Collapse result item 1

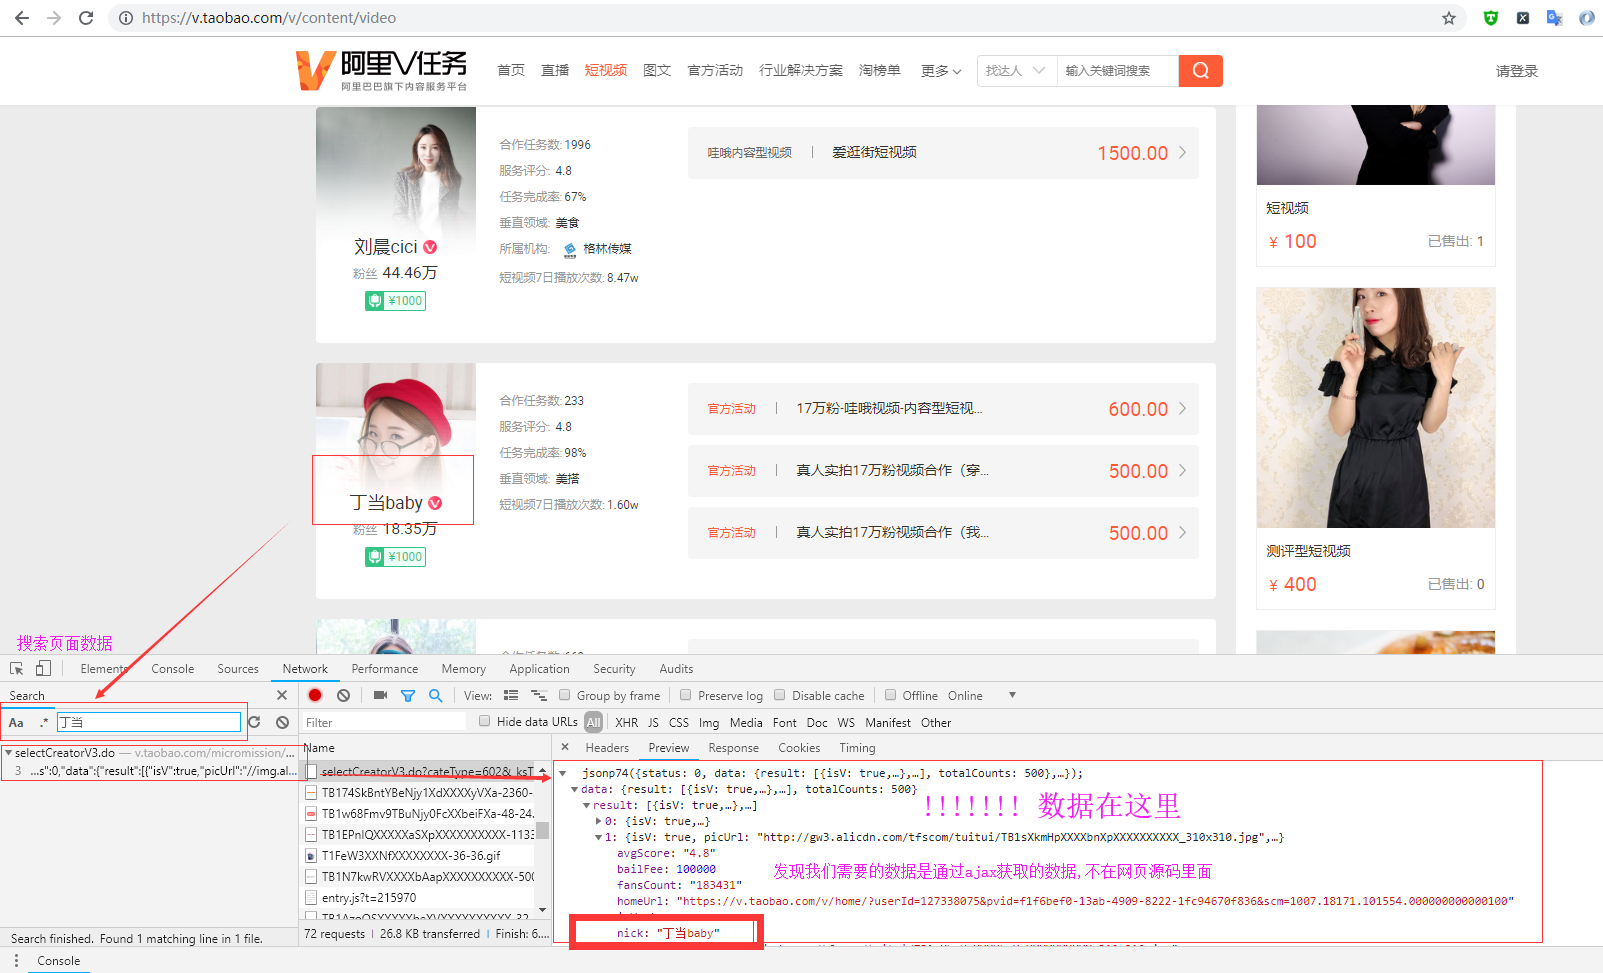[x=599, y=837]
